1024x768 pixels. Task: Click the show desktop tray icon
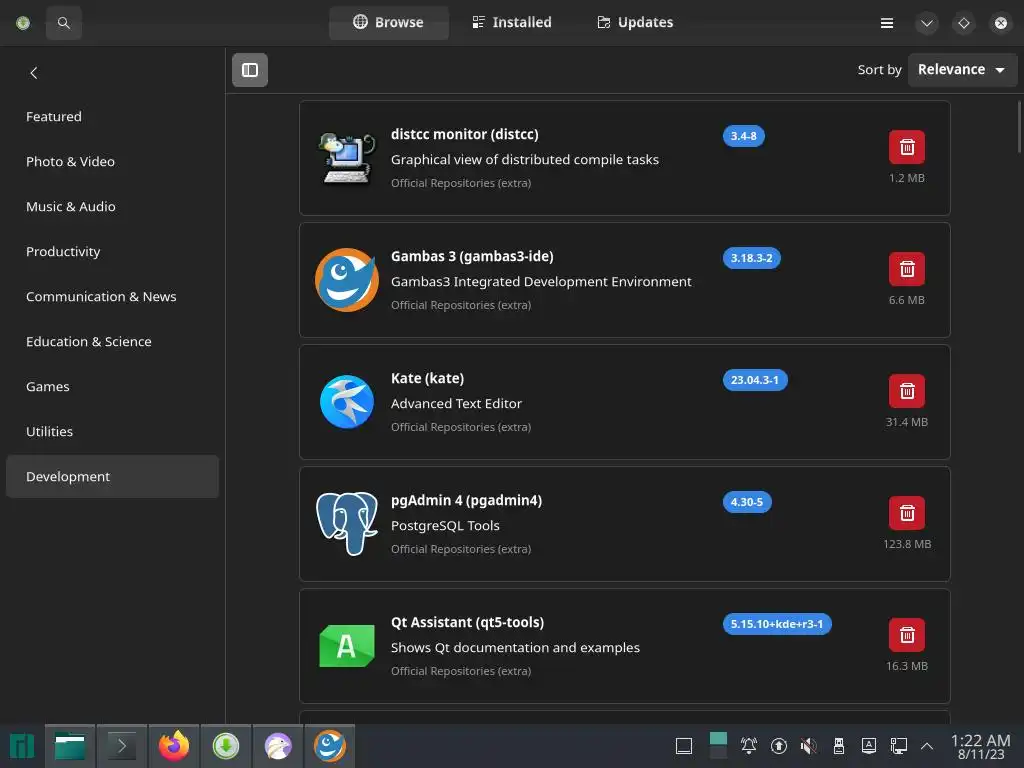pos(684,746)
